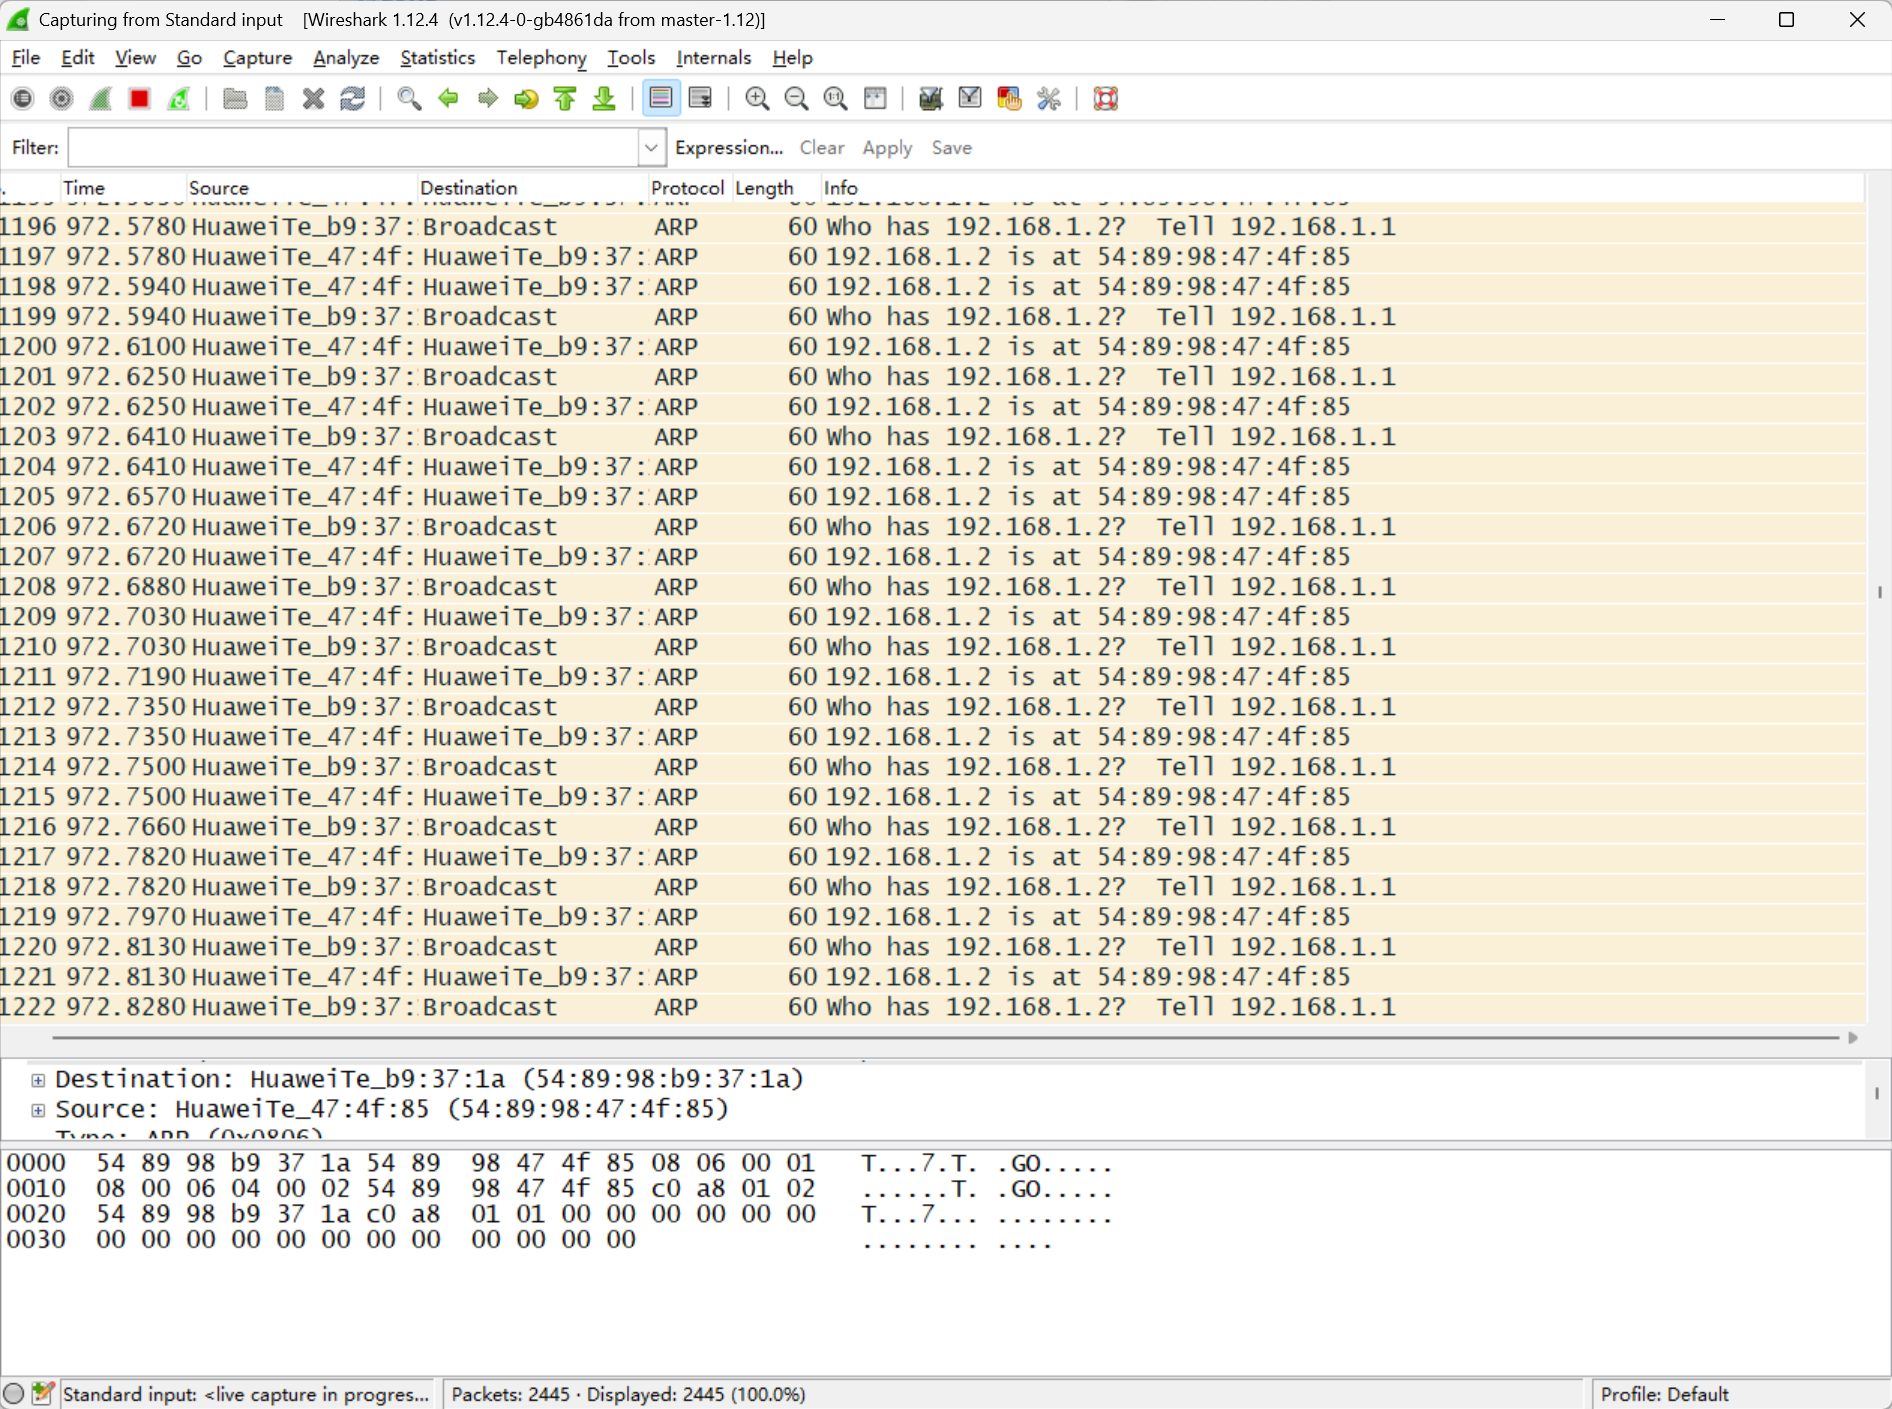Jump to the first packet
The width and height of the screenshot is (1892, 1409).
coord(565,98)
